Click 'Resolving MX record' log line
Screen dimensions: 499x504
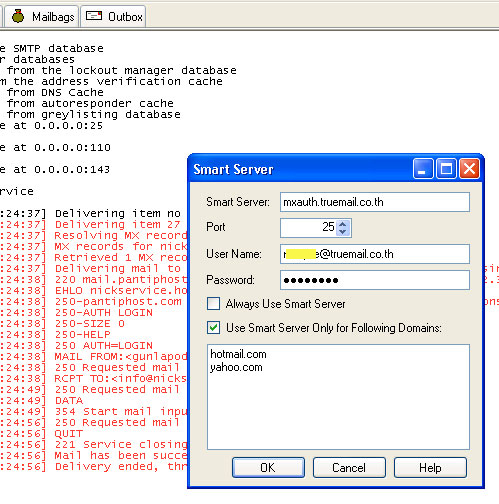coord(121,236)
